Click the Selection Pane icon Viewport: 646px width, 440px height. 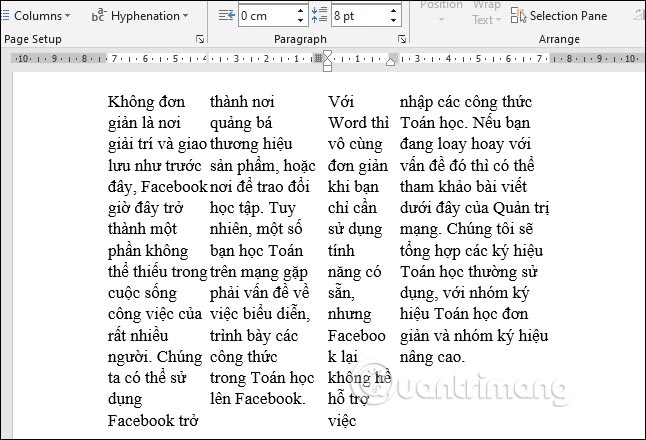tap(518, 16)
